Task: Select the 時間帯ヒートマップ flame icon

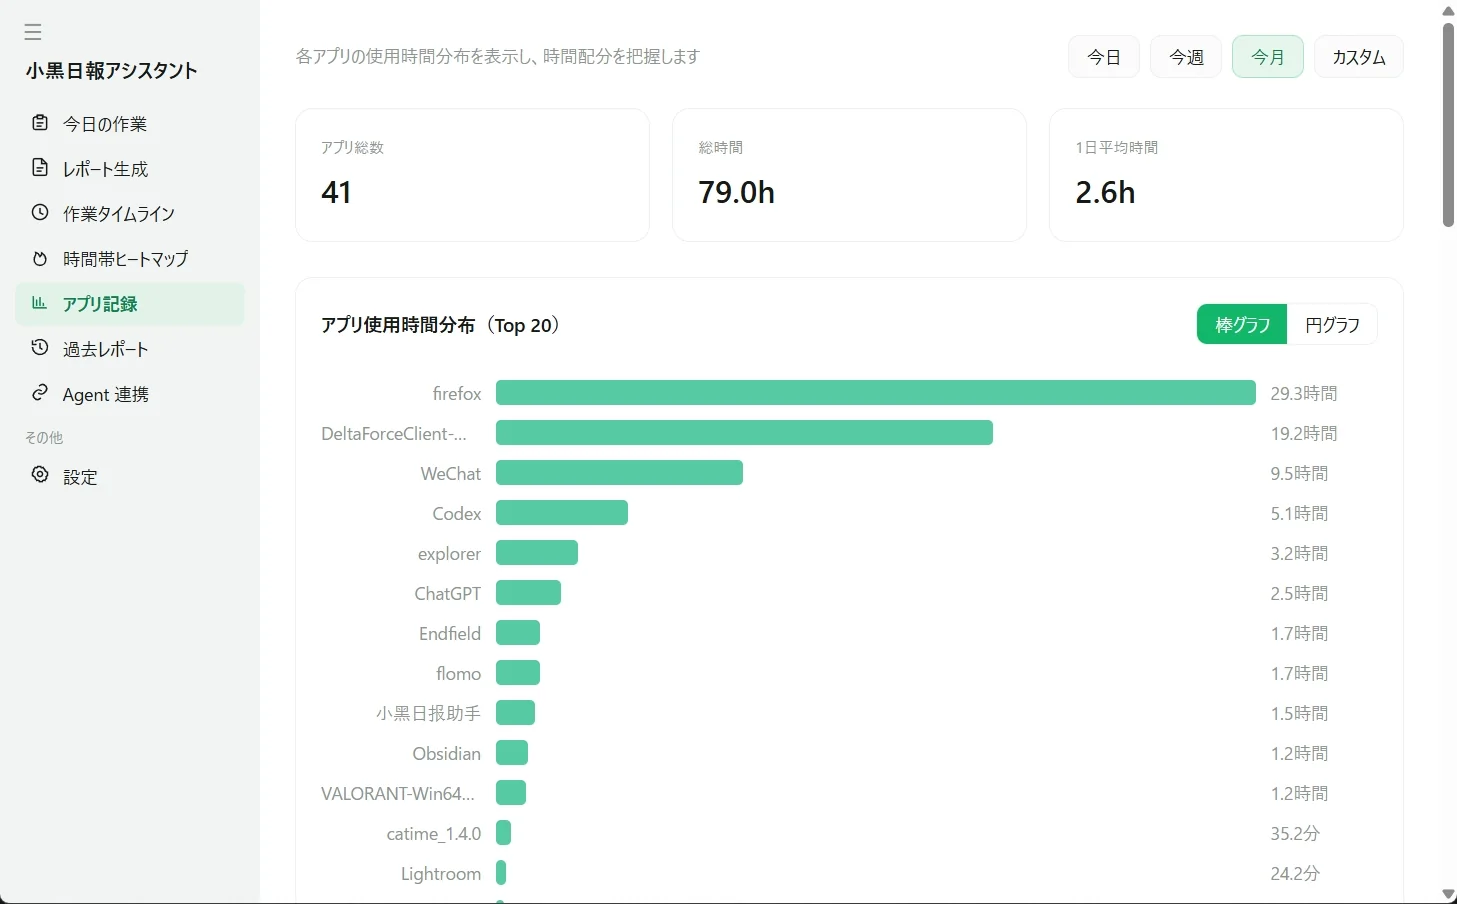Action: (40, 258)
